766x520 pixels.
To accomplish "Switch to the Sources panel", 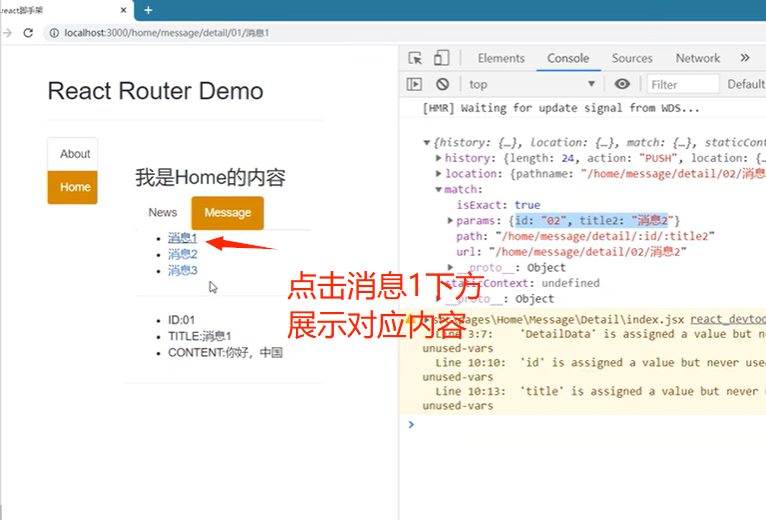I will pyautogui.click(x=632, y=58).
